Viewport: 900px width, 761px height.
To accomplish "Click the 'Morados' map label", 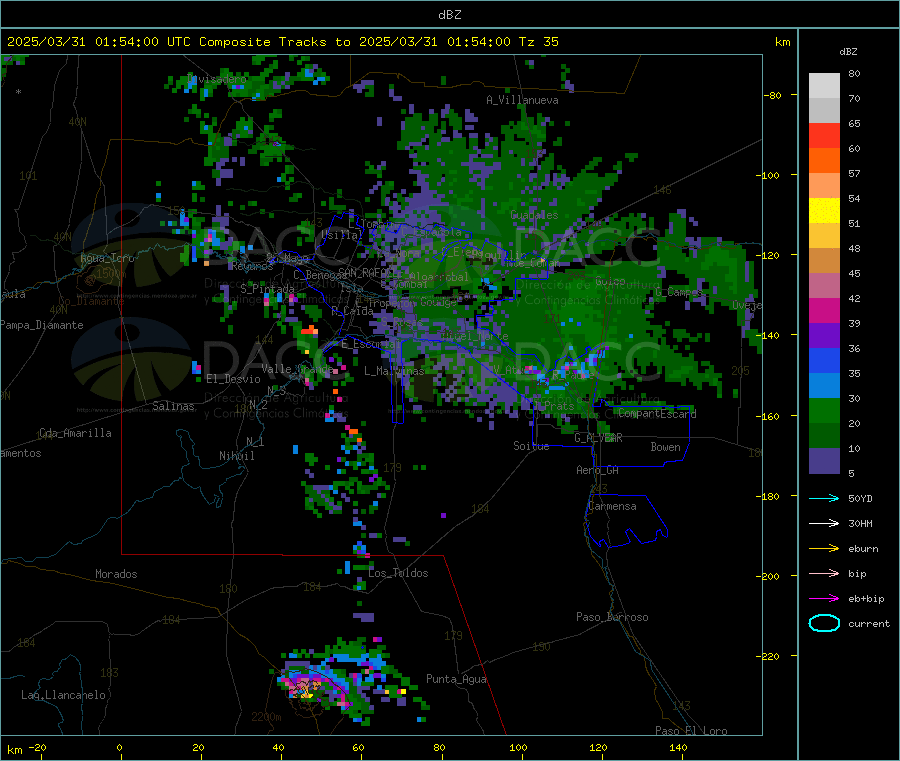I will coord(116,574).
